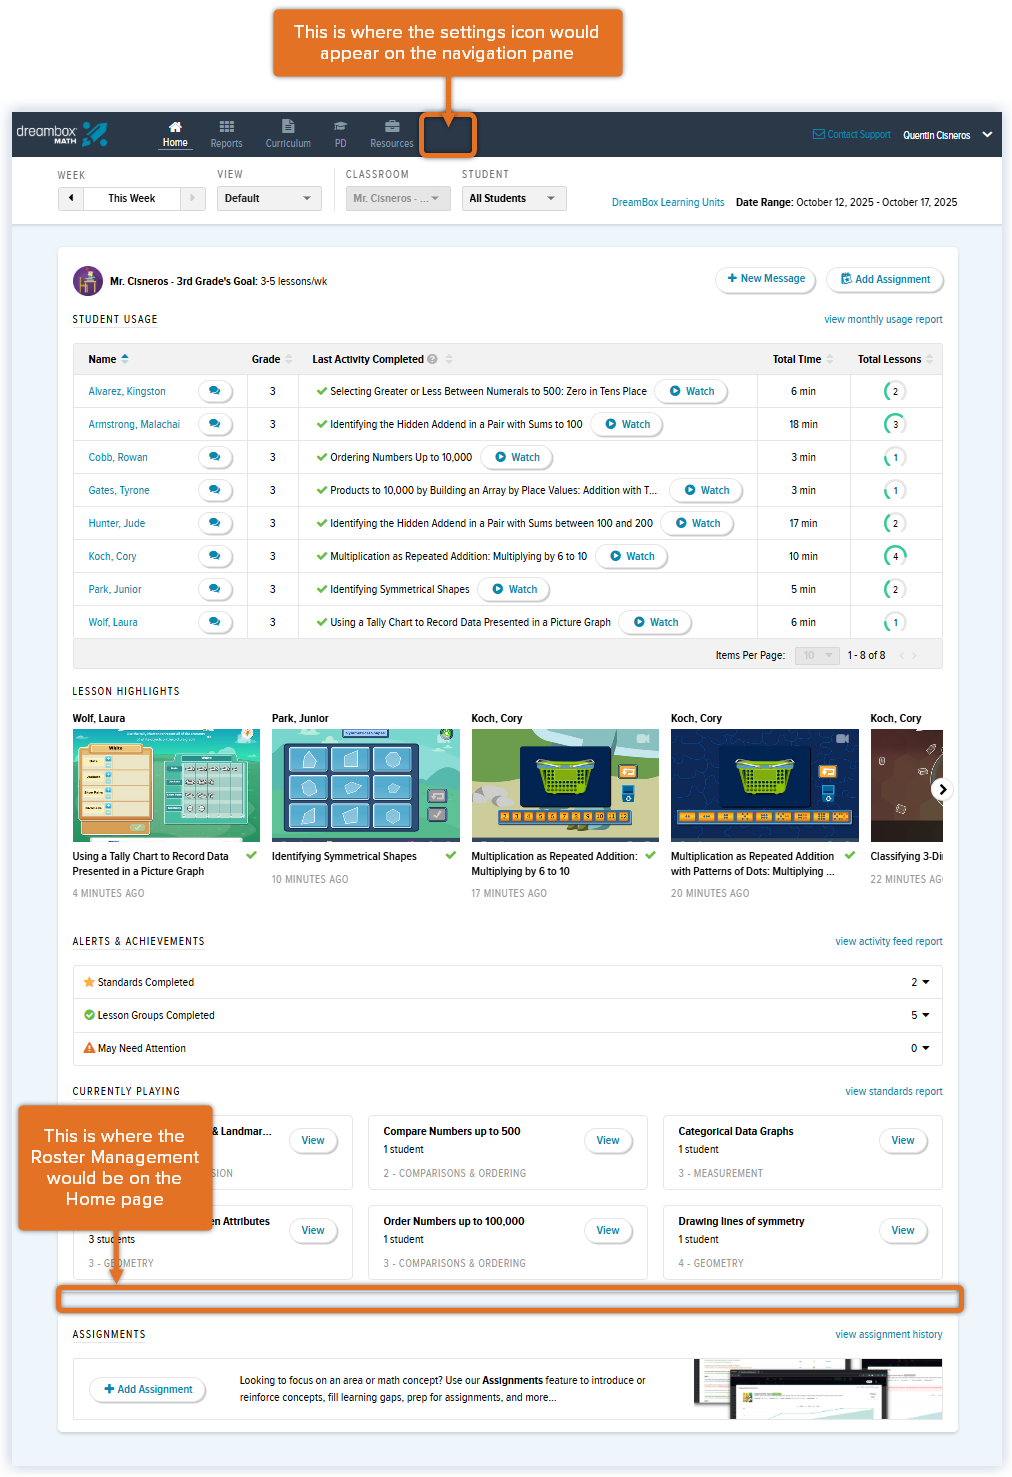Click Assignments feature preview image
The image size is (1012, 1477).
818,1389
